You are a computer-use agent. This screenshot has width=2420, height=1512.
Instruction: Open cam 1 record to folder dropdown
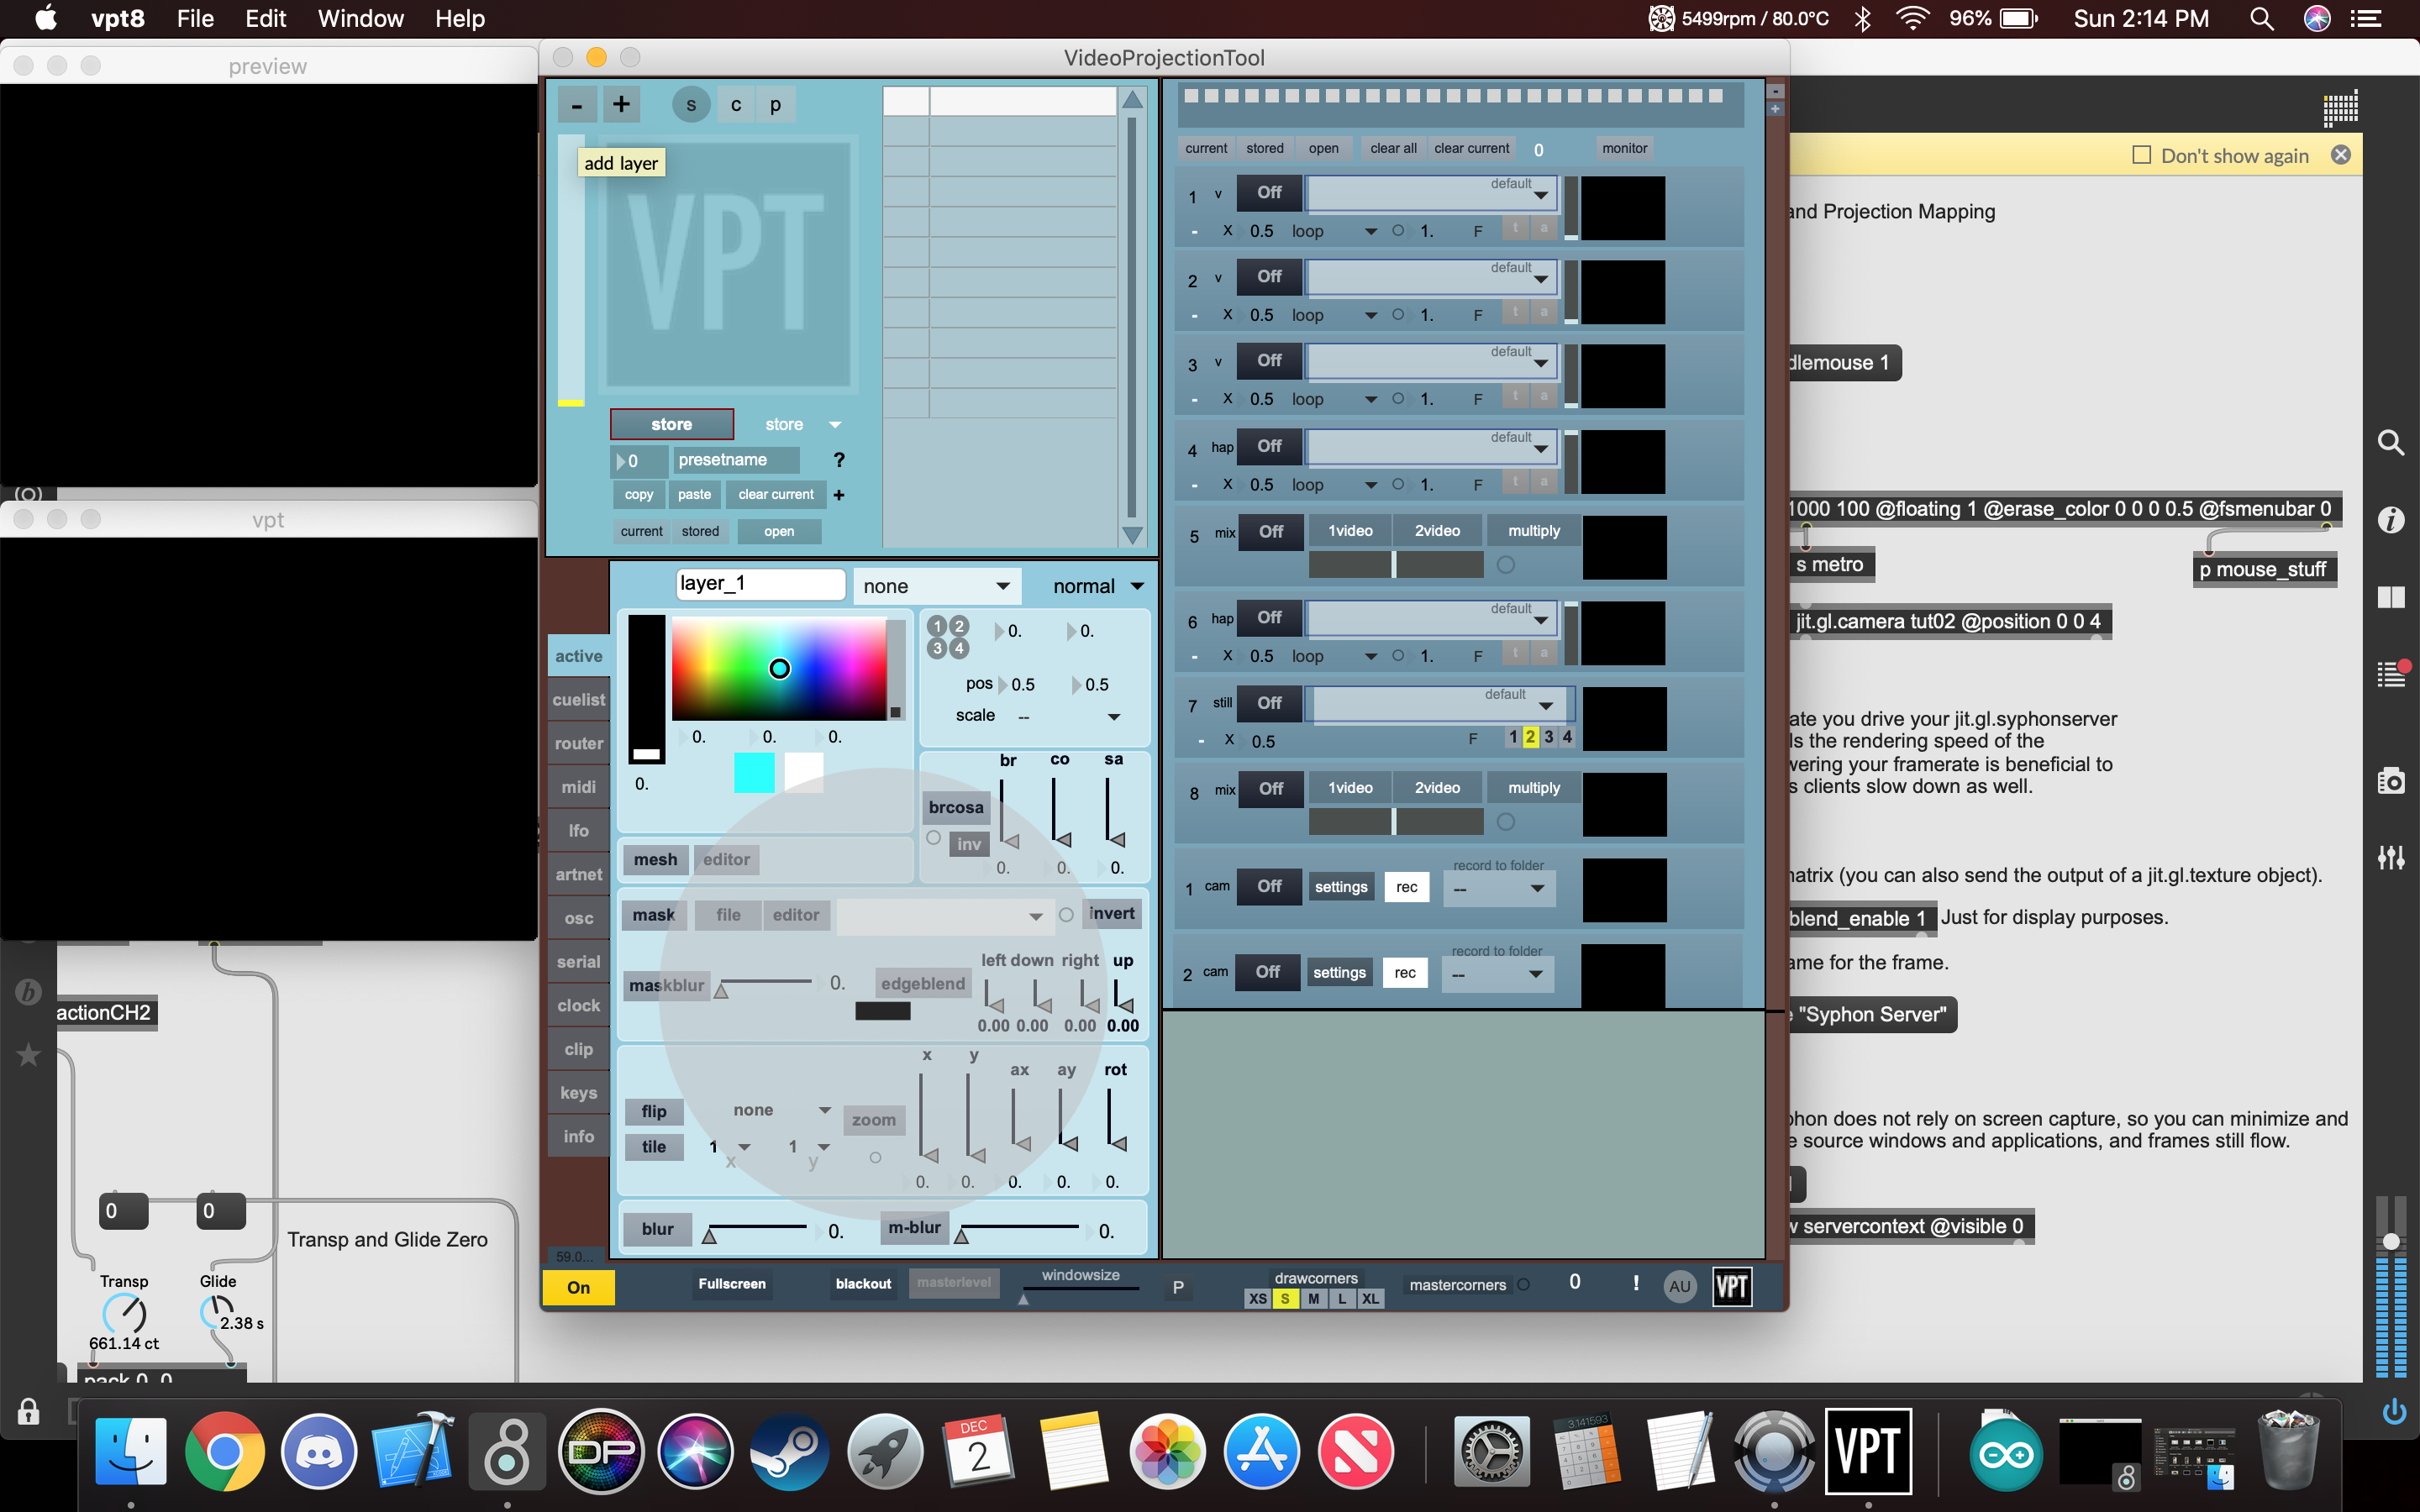coord(1499,888)
